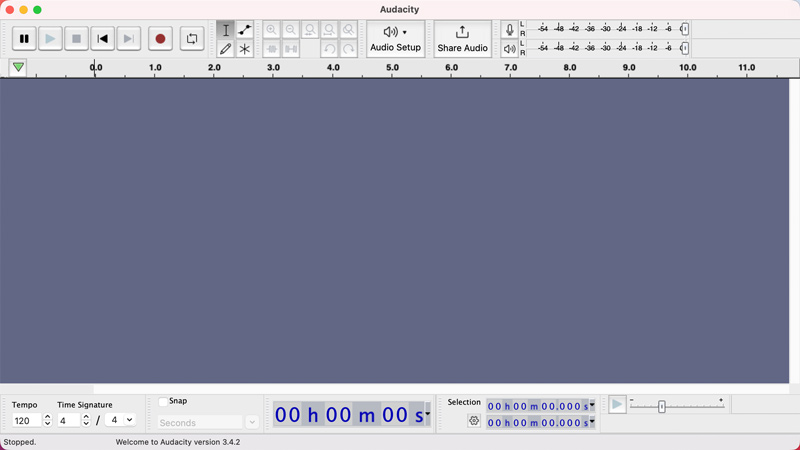Viewport: 800px width, 450px height.
Task: Click the Share Audio button
Action: (x=462, y=39)
